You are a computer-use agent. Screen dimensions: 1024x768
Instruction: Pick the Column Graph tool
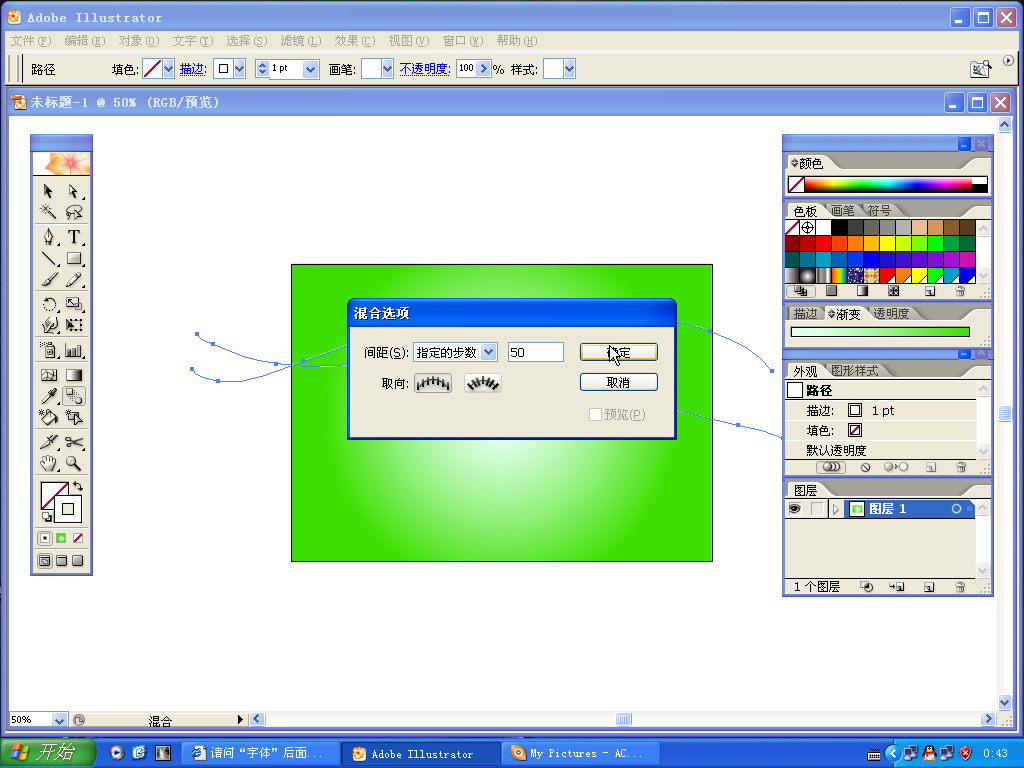pyautogui.click(x=73, y=350)
